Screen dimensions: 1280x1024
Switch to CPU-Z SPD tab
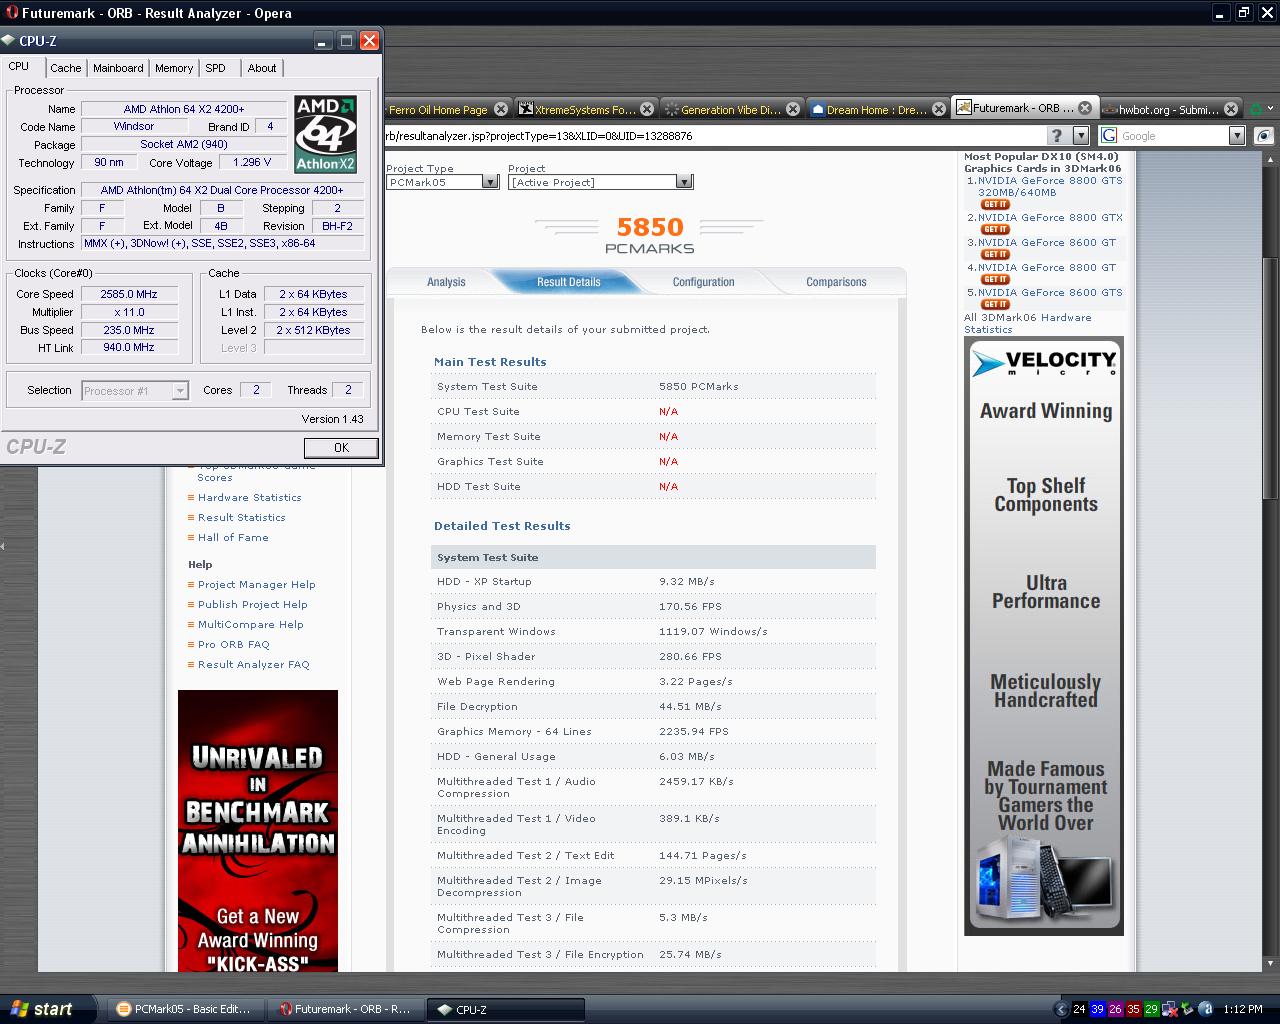pyautogui.click(x=216, y=68)
